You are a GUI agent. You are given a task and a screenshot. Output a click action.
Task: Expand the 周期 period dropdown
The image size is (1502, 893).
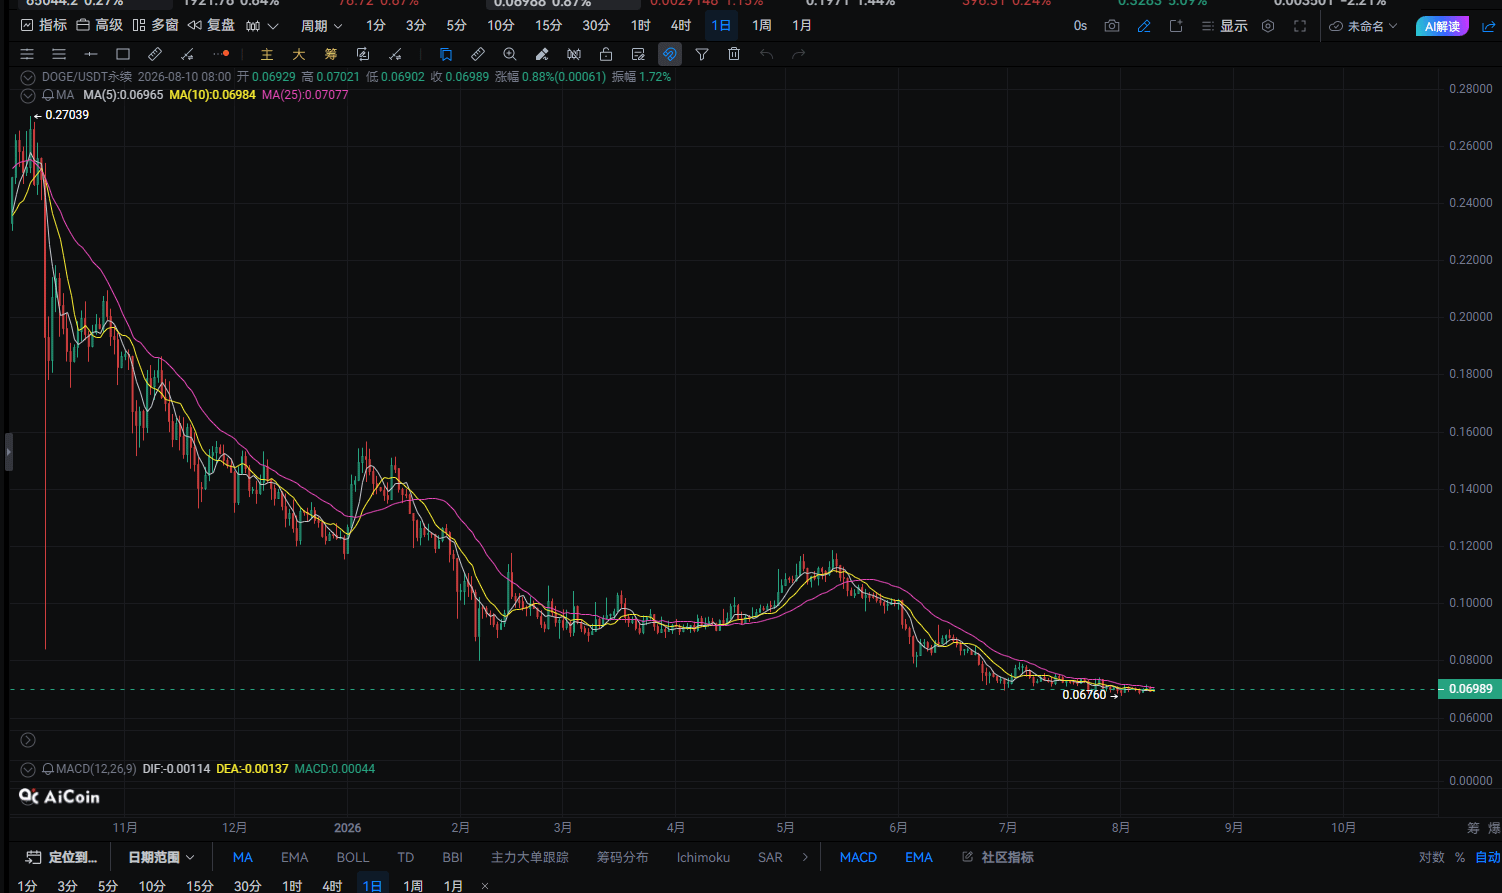[x=321, y=26]
